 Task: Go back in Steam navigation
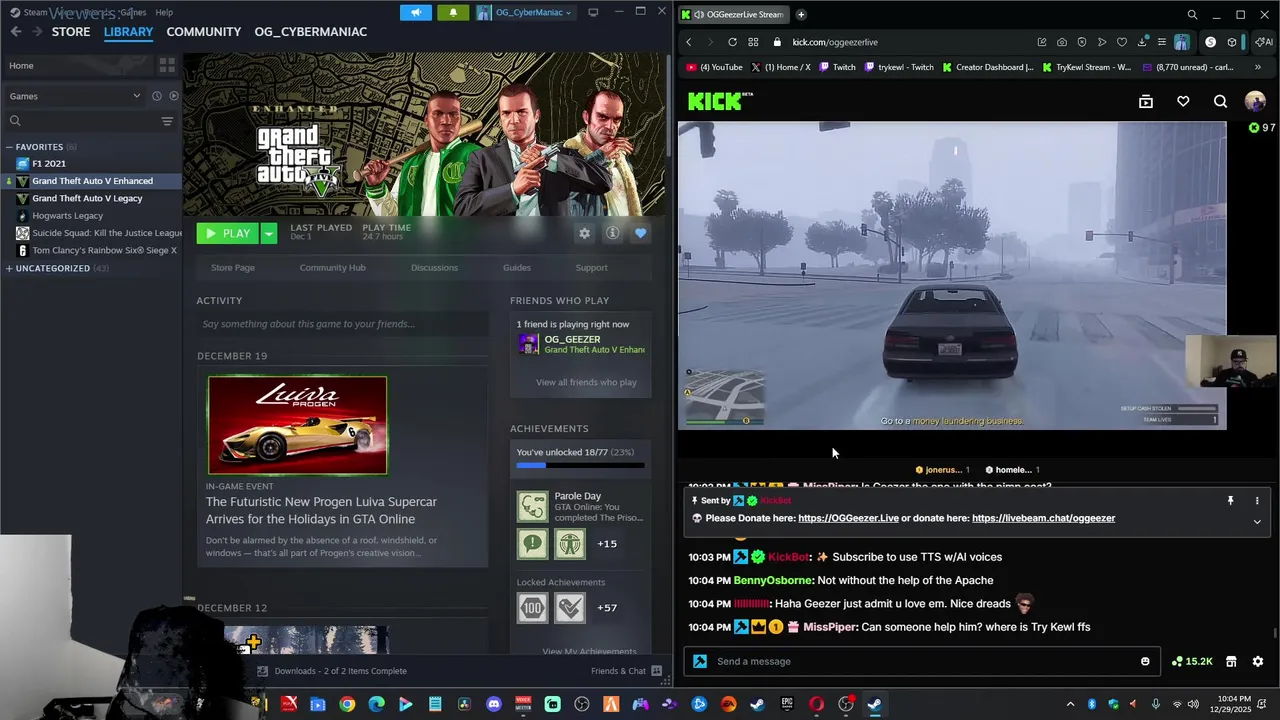point(16,31)
